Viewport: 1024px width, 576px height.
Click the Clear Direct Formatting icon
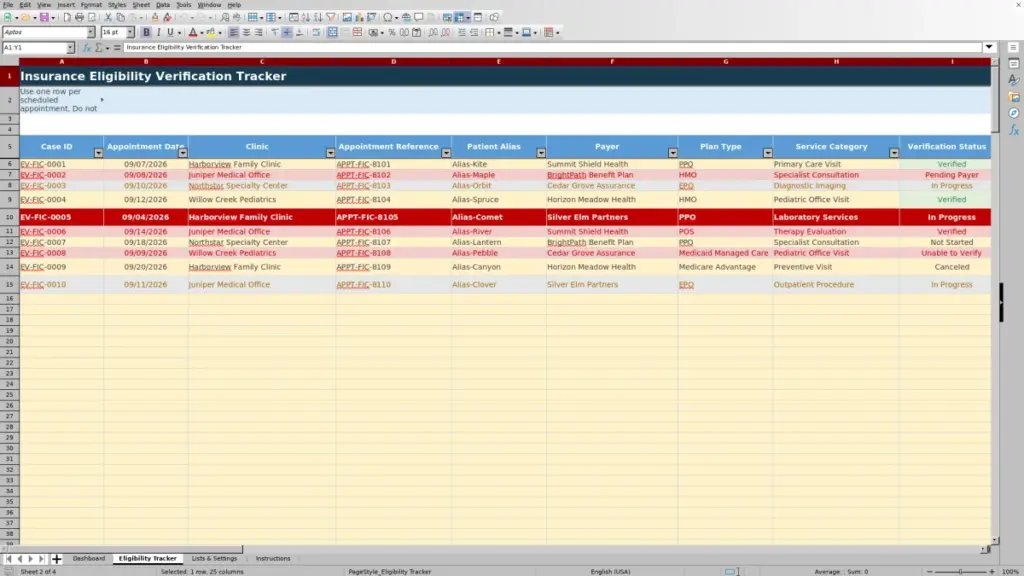tap(167, 18)
